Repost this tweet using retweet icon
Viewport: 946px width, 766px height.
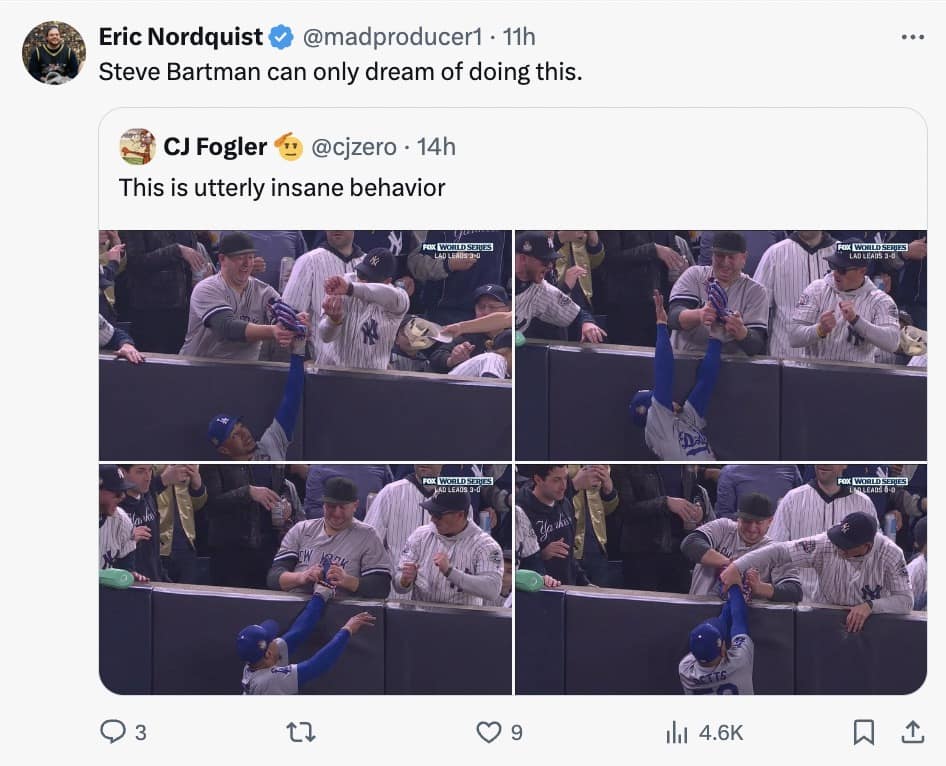(x=301, y=733)
